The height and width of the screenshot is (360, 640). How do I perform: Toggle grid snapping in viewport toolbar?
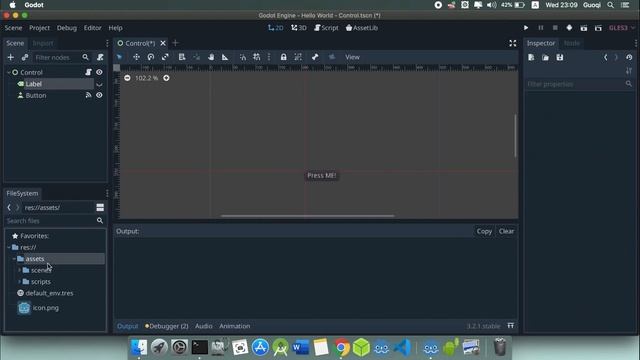(257, 57)
